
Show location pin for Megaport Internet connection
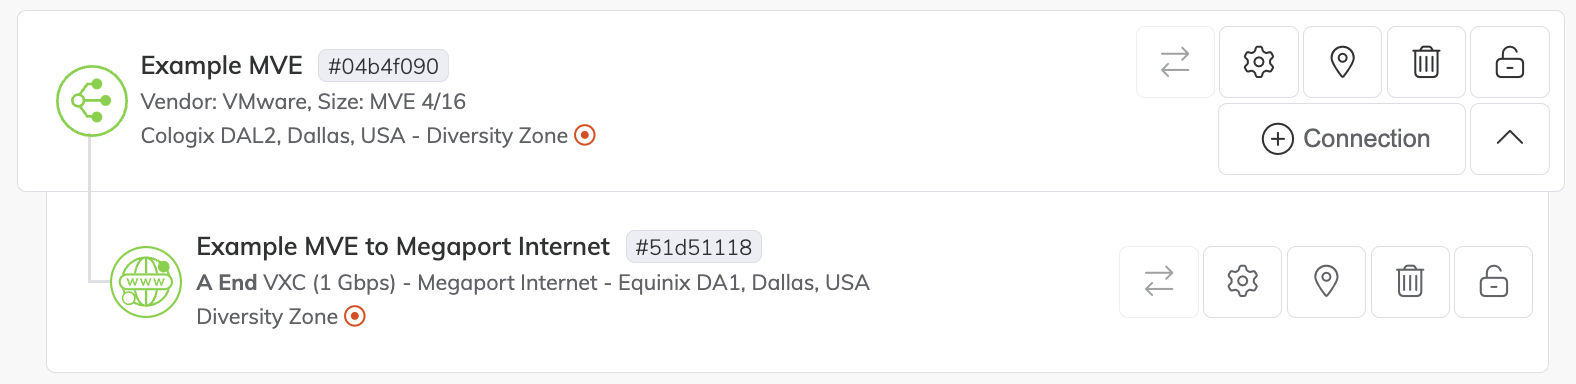[x=1326, y=281]
